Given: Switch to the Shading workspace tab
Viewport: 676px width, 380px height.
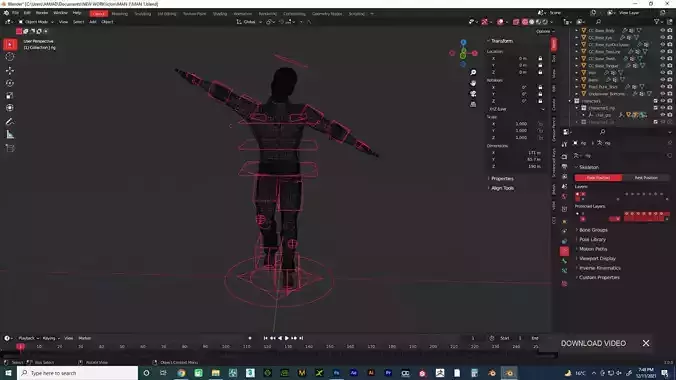Looking at the screenshot, I should click(220, 14).
